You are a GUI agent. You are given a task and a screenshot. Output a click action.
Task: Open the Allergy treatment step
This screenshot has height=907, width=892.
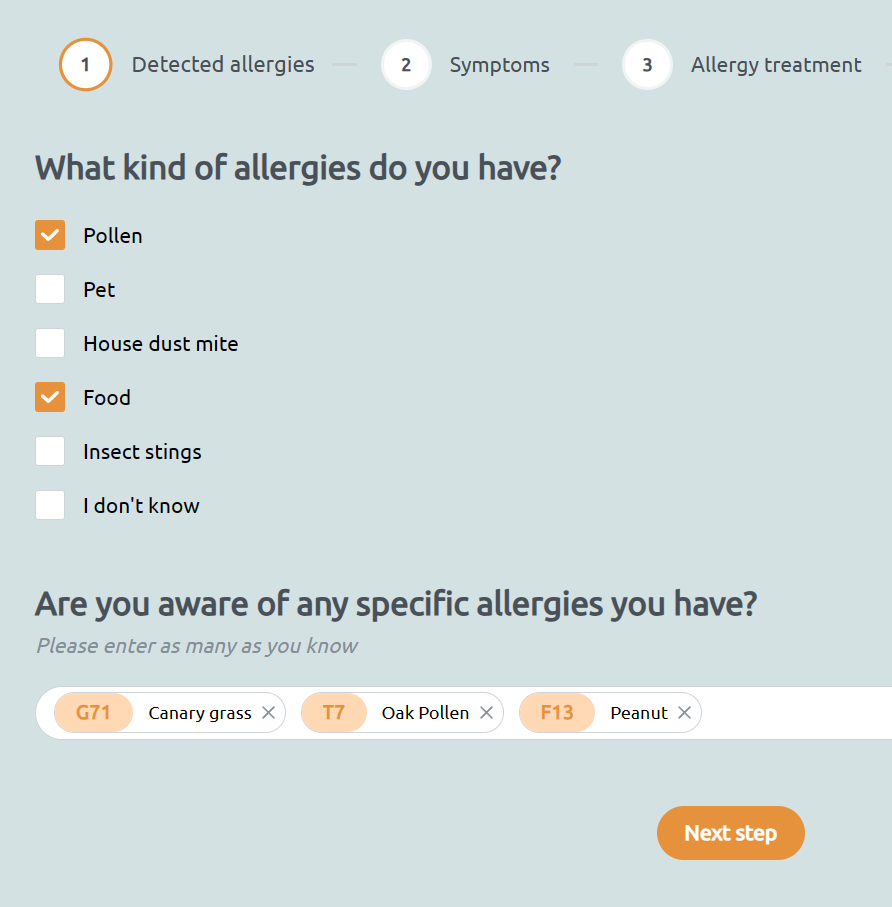point(775,65)
